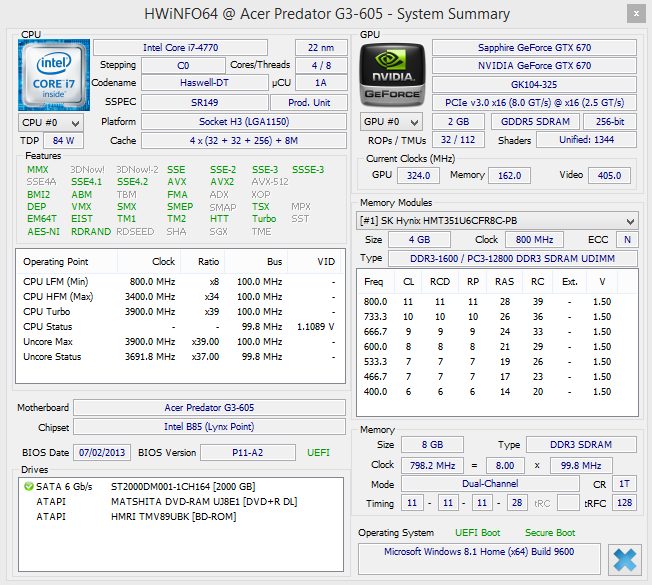Screen dimensions: 652x585
Task: Click the PCIe v3.0 x16 link field
Action: click(x=534, y=103)
